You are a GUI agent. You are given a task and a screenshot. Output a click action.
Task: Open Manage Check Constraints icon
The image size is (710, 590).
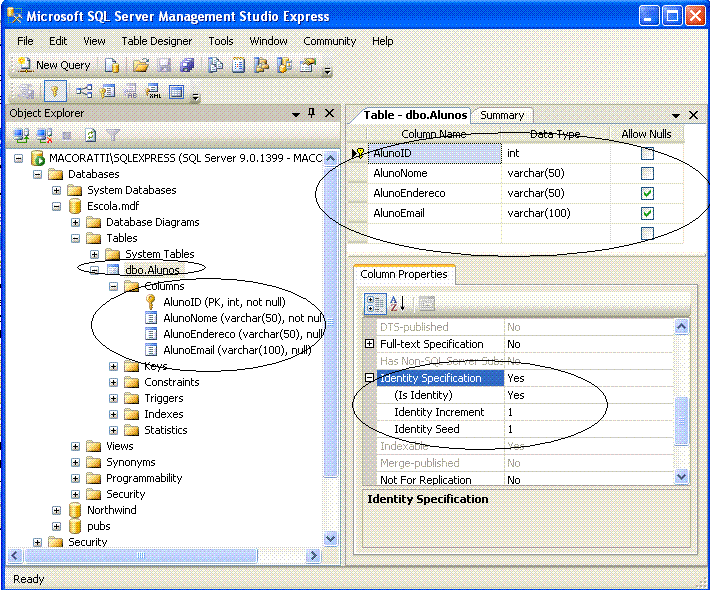coord(177,91)
